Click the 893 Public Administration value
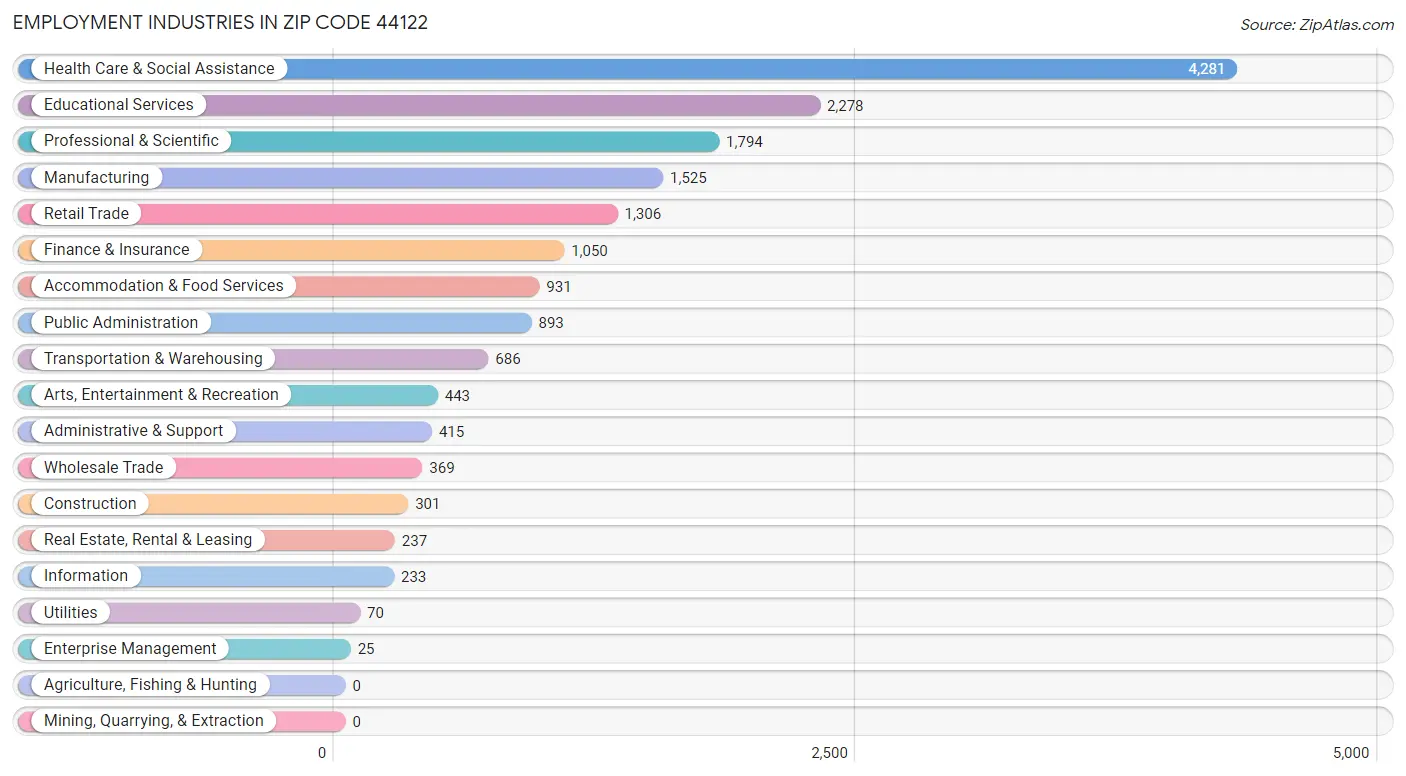Image resolution: width=1406 pixels, height=776 pixels. tap(551, 323)
